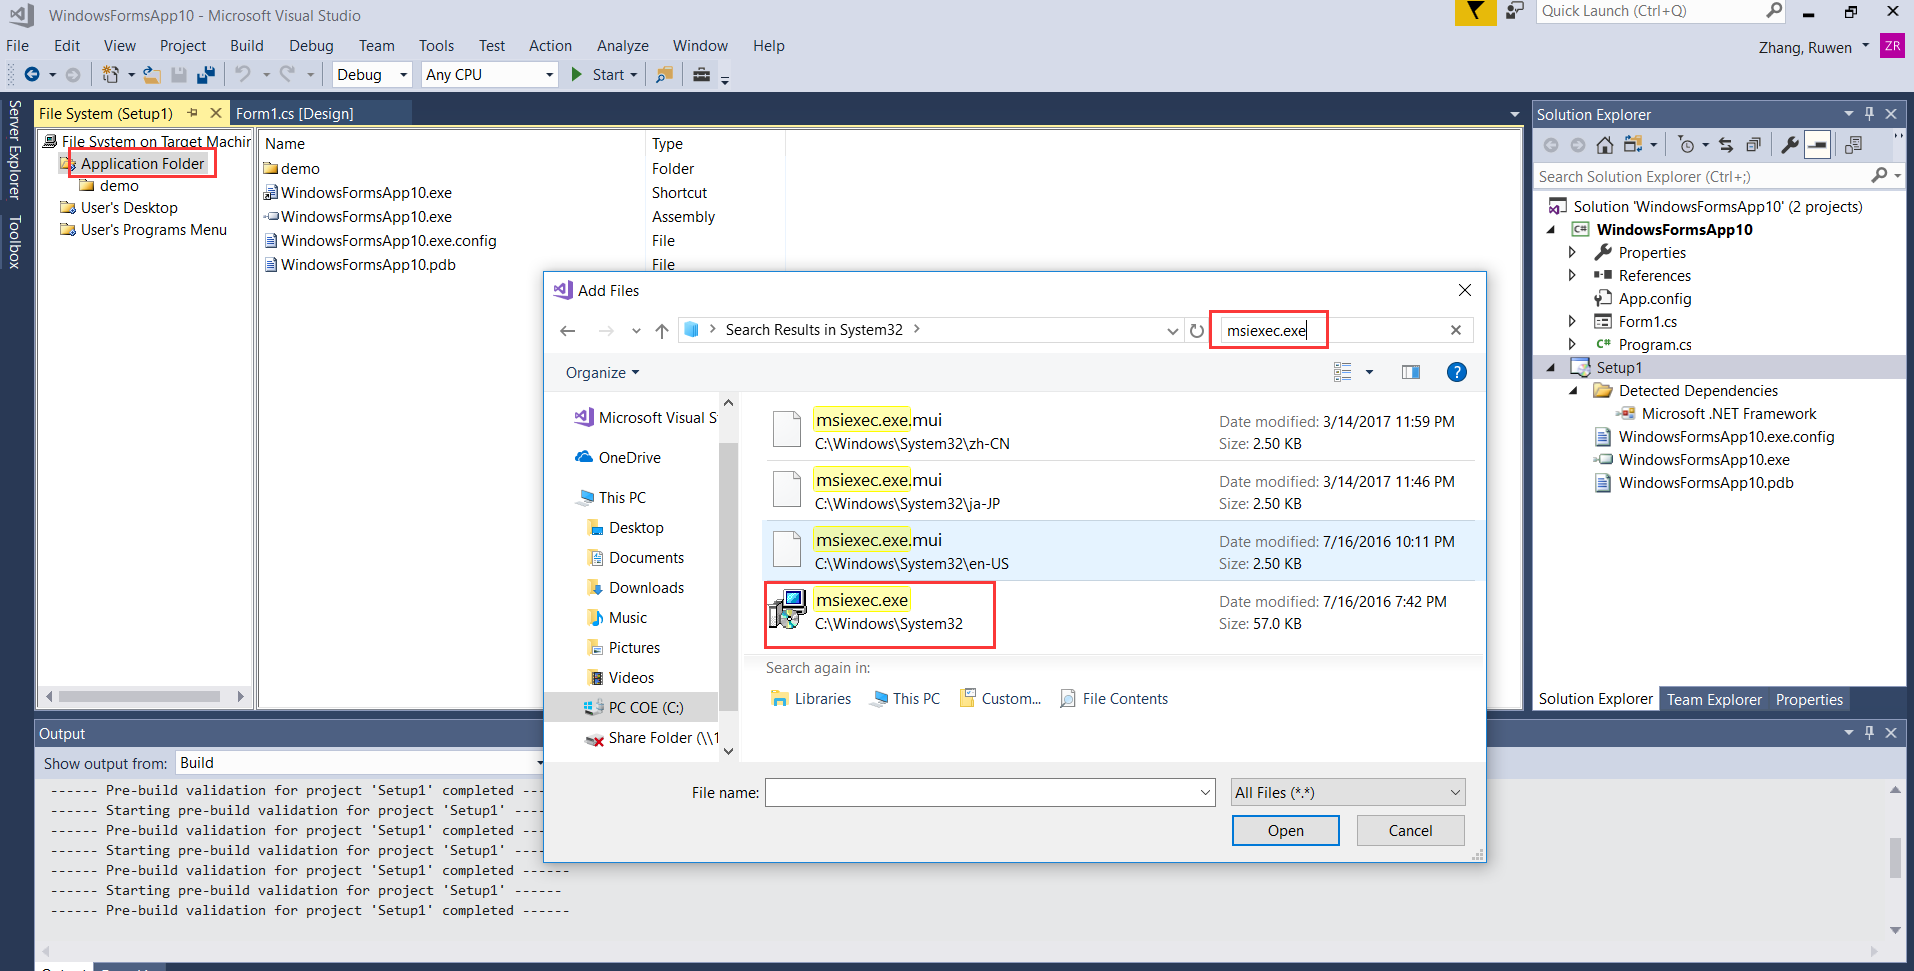Open the view options dropdown arrow in Add Files
Viewport: 1914px width, 971px height.
(x=1369, y=372)
